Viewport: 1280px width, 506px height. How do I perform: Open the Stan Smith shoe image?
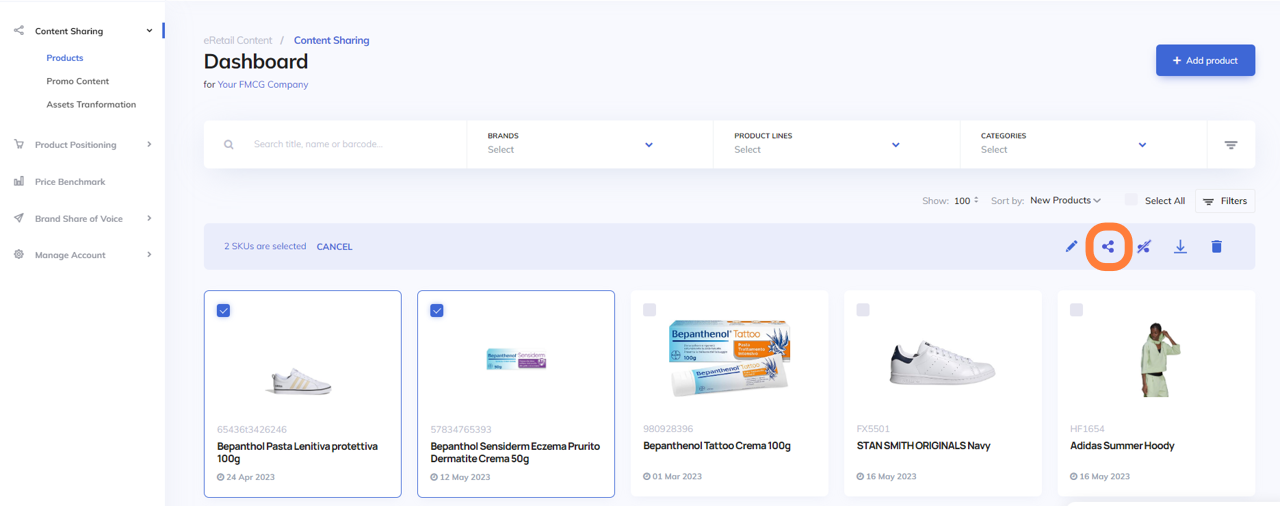[941, 363]
